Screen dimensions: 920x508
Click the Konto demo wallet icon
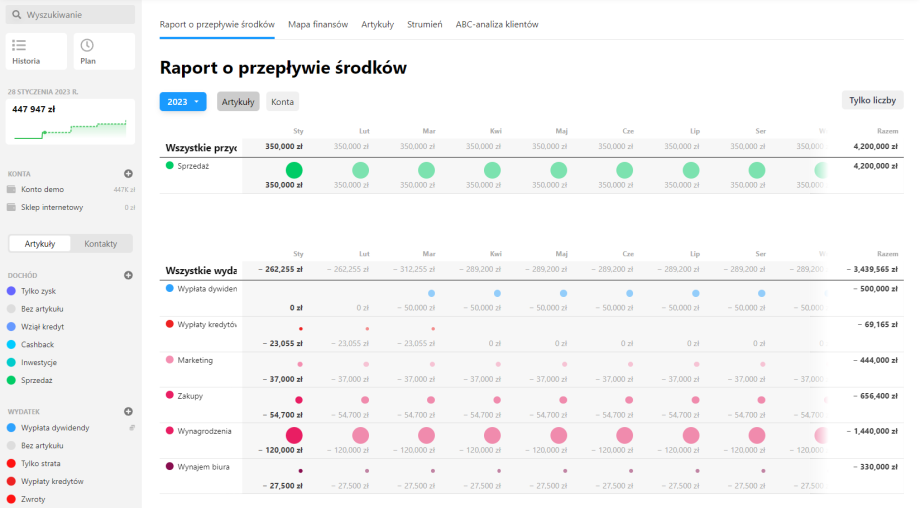(x=12, y=189)
